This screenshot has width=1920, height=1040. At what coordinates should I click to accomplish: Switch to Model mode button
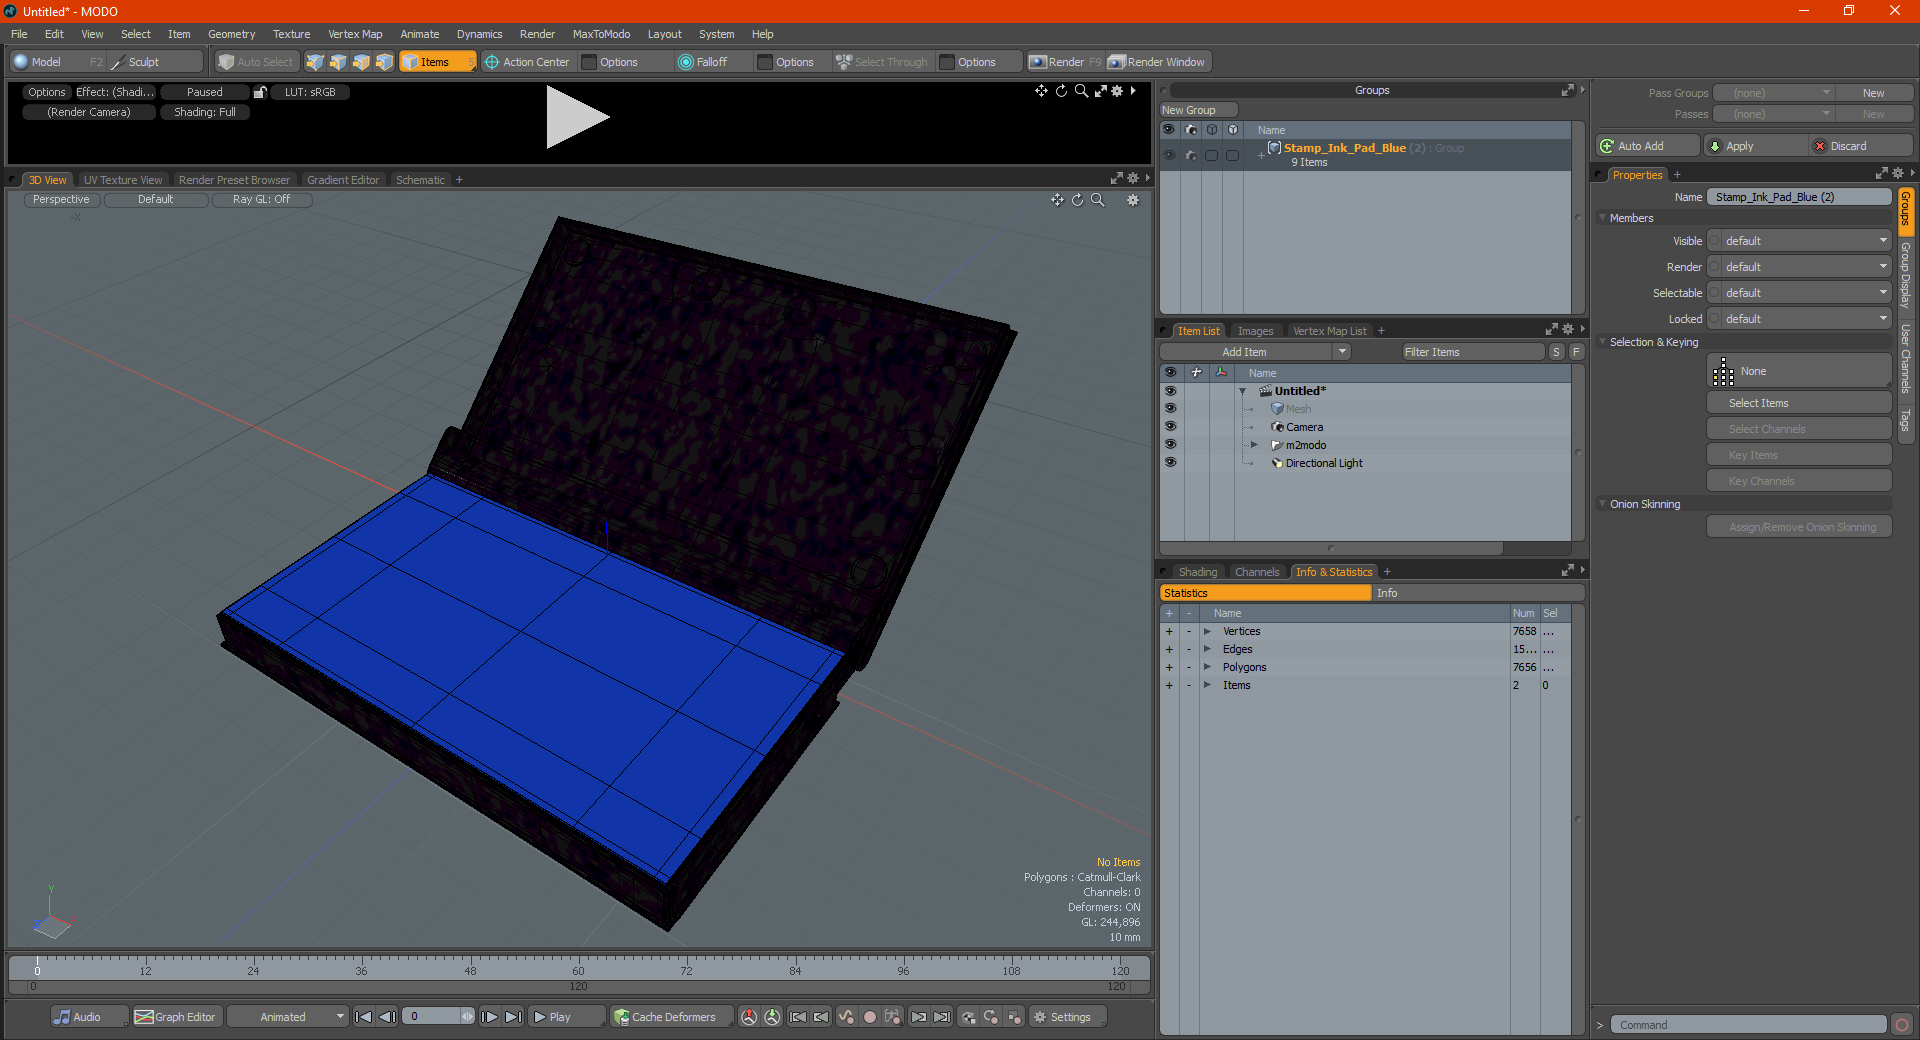coord(56,62)
